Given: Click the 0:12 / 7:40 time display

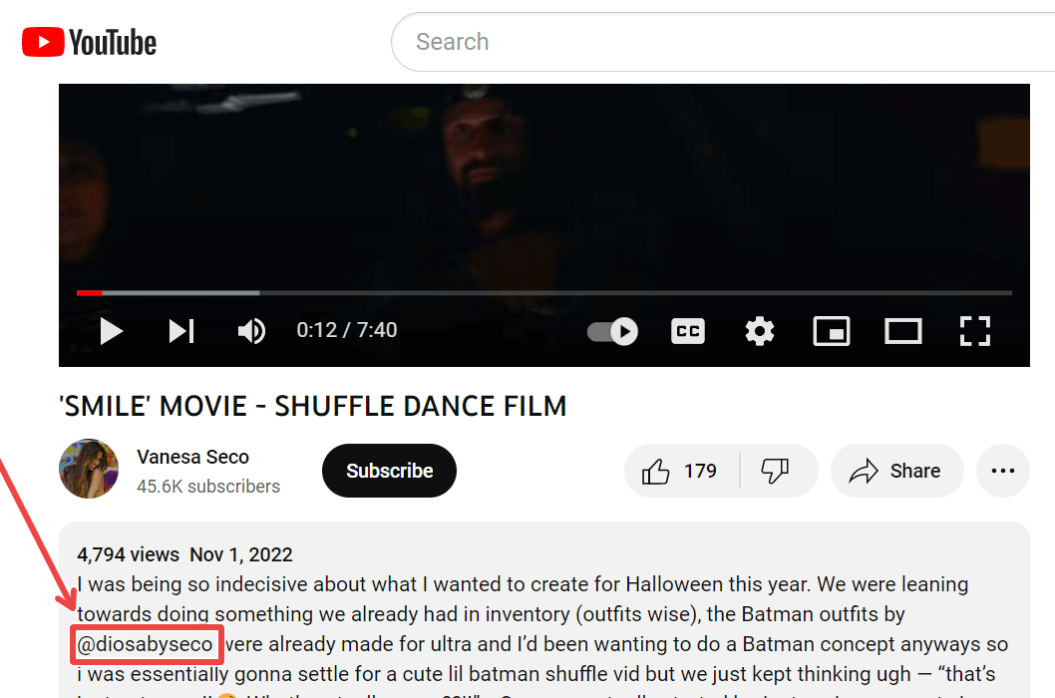Looking at the screenshot, I should coord(347,330).
